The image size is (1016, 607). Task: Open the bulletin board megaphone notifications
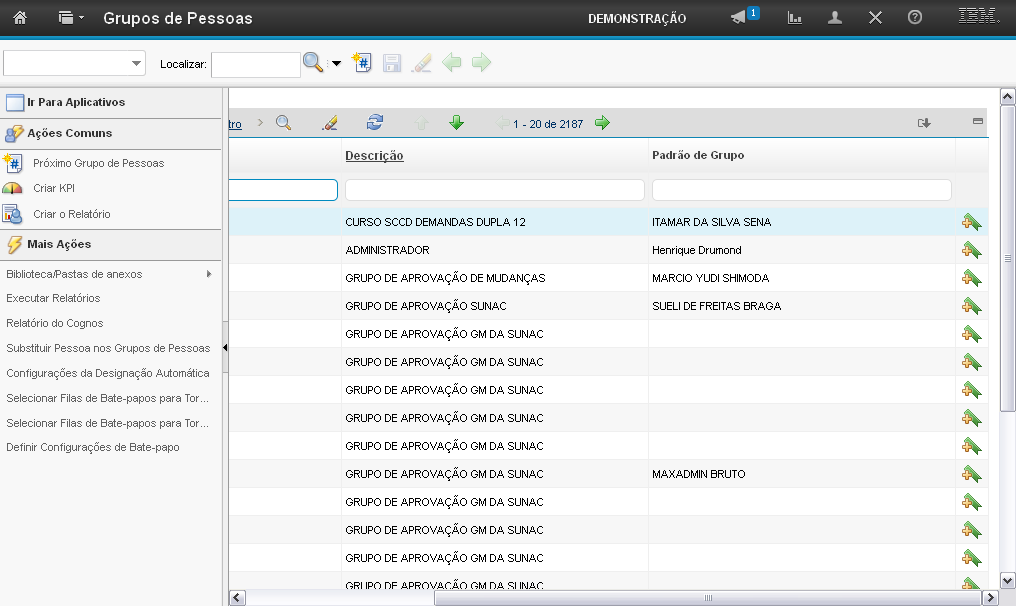click(x=739, y=18)
